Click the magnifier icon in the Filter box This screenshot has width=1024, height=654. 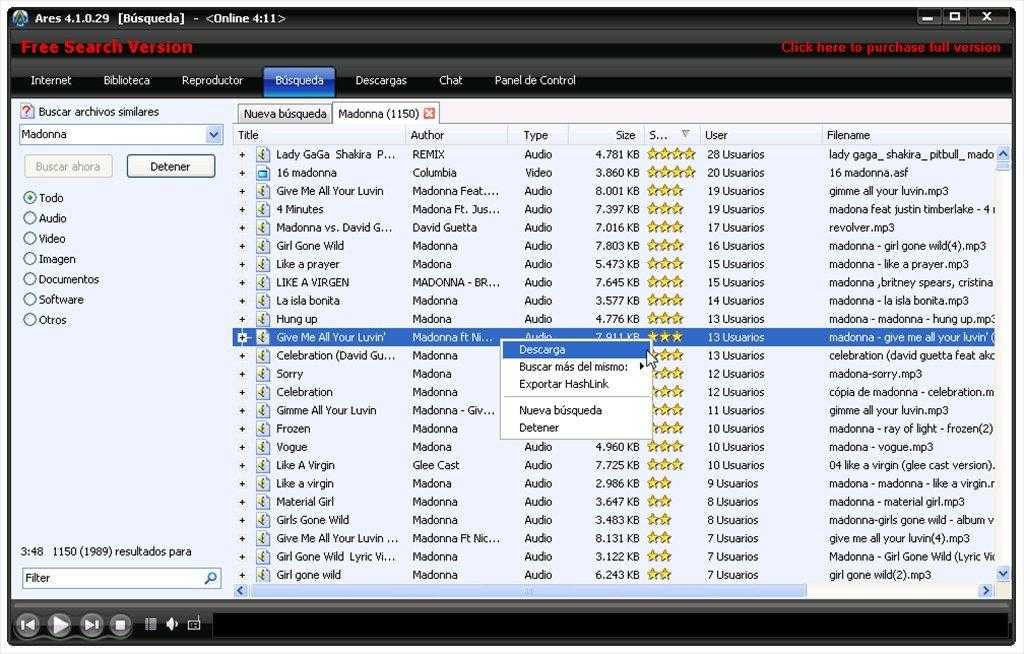pos(211,578)
